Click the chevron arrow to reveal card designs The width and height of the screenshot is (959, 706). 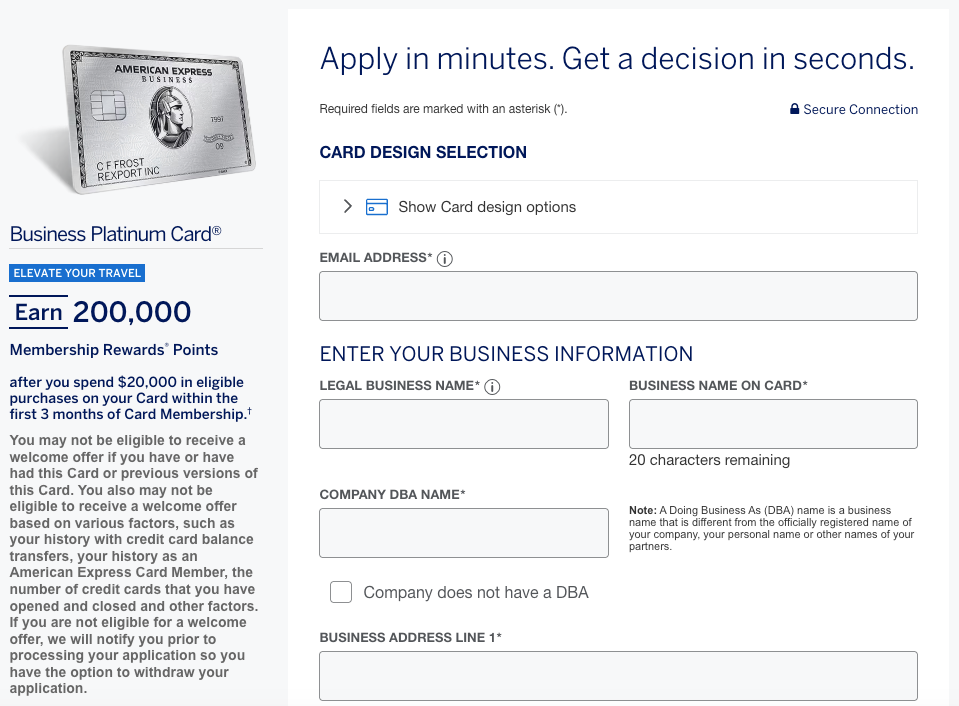[x=347, y=206]
